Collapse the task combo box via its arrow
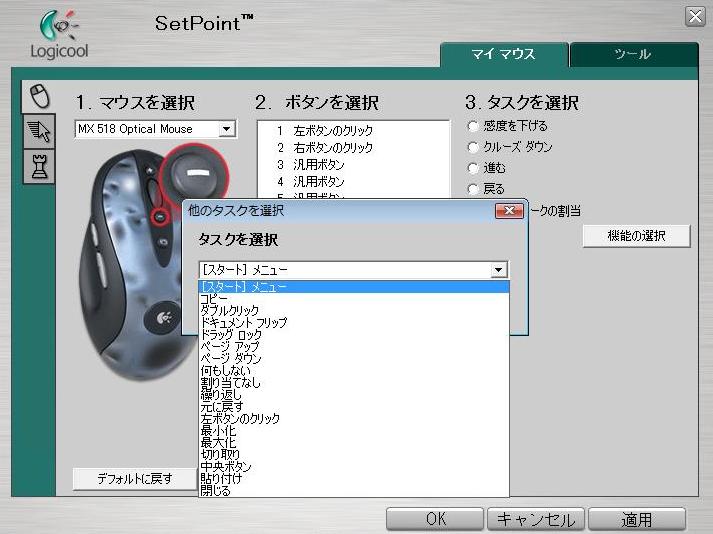The height and width of the screenshot is (534, 713). [x=498, y=270]
